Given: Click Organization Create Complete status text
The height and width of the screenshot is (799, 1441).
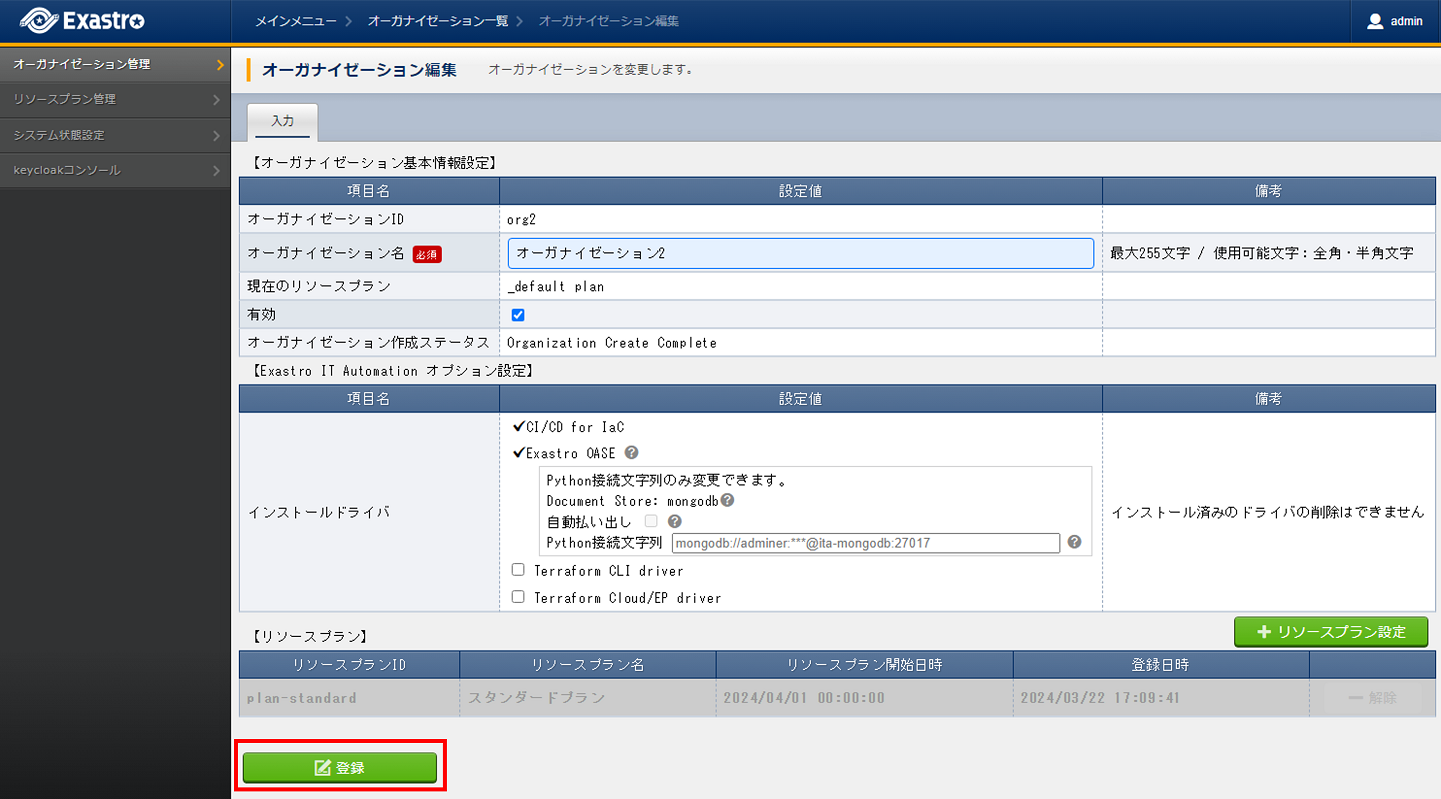Looking at the screenshot, I should (612, 342).
